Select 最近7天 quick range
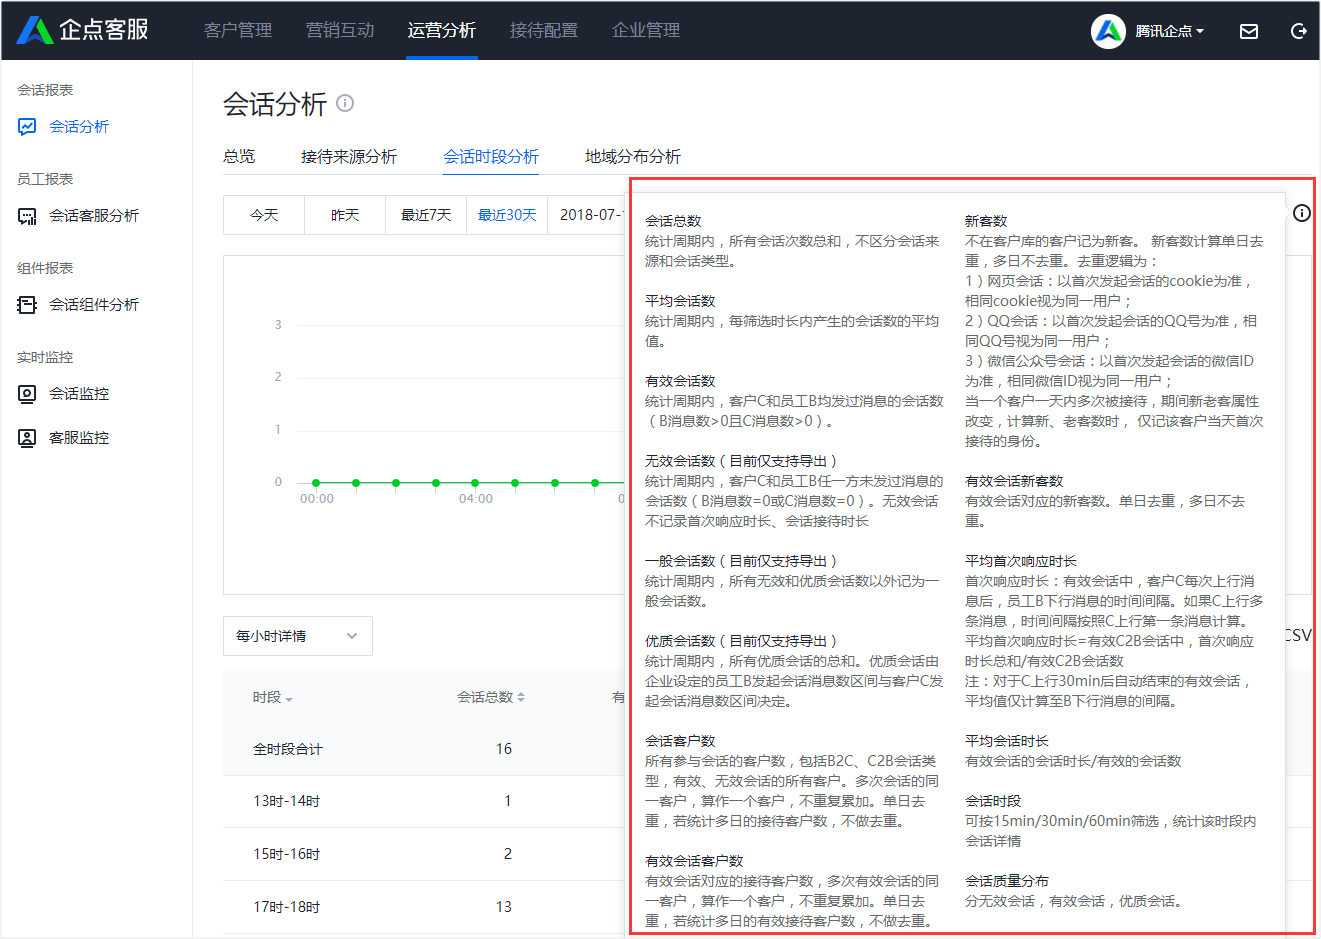 (x=425, y=214)
